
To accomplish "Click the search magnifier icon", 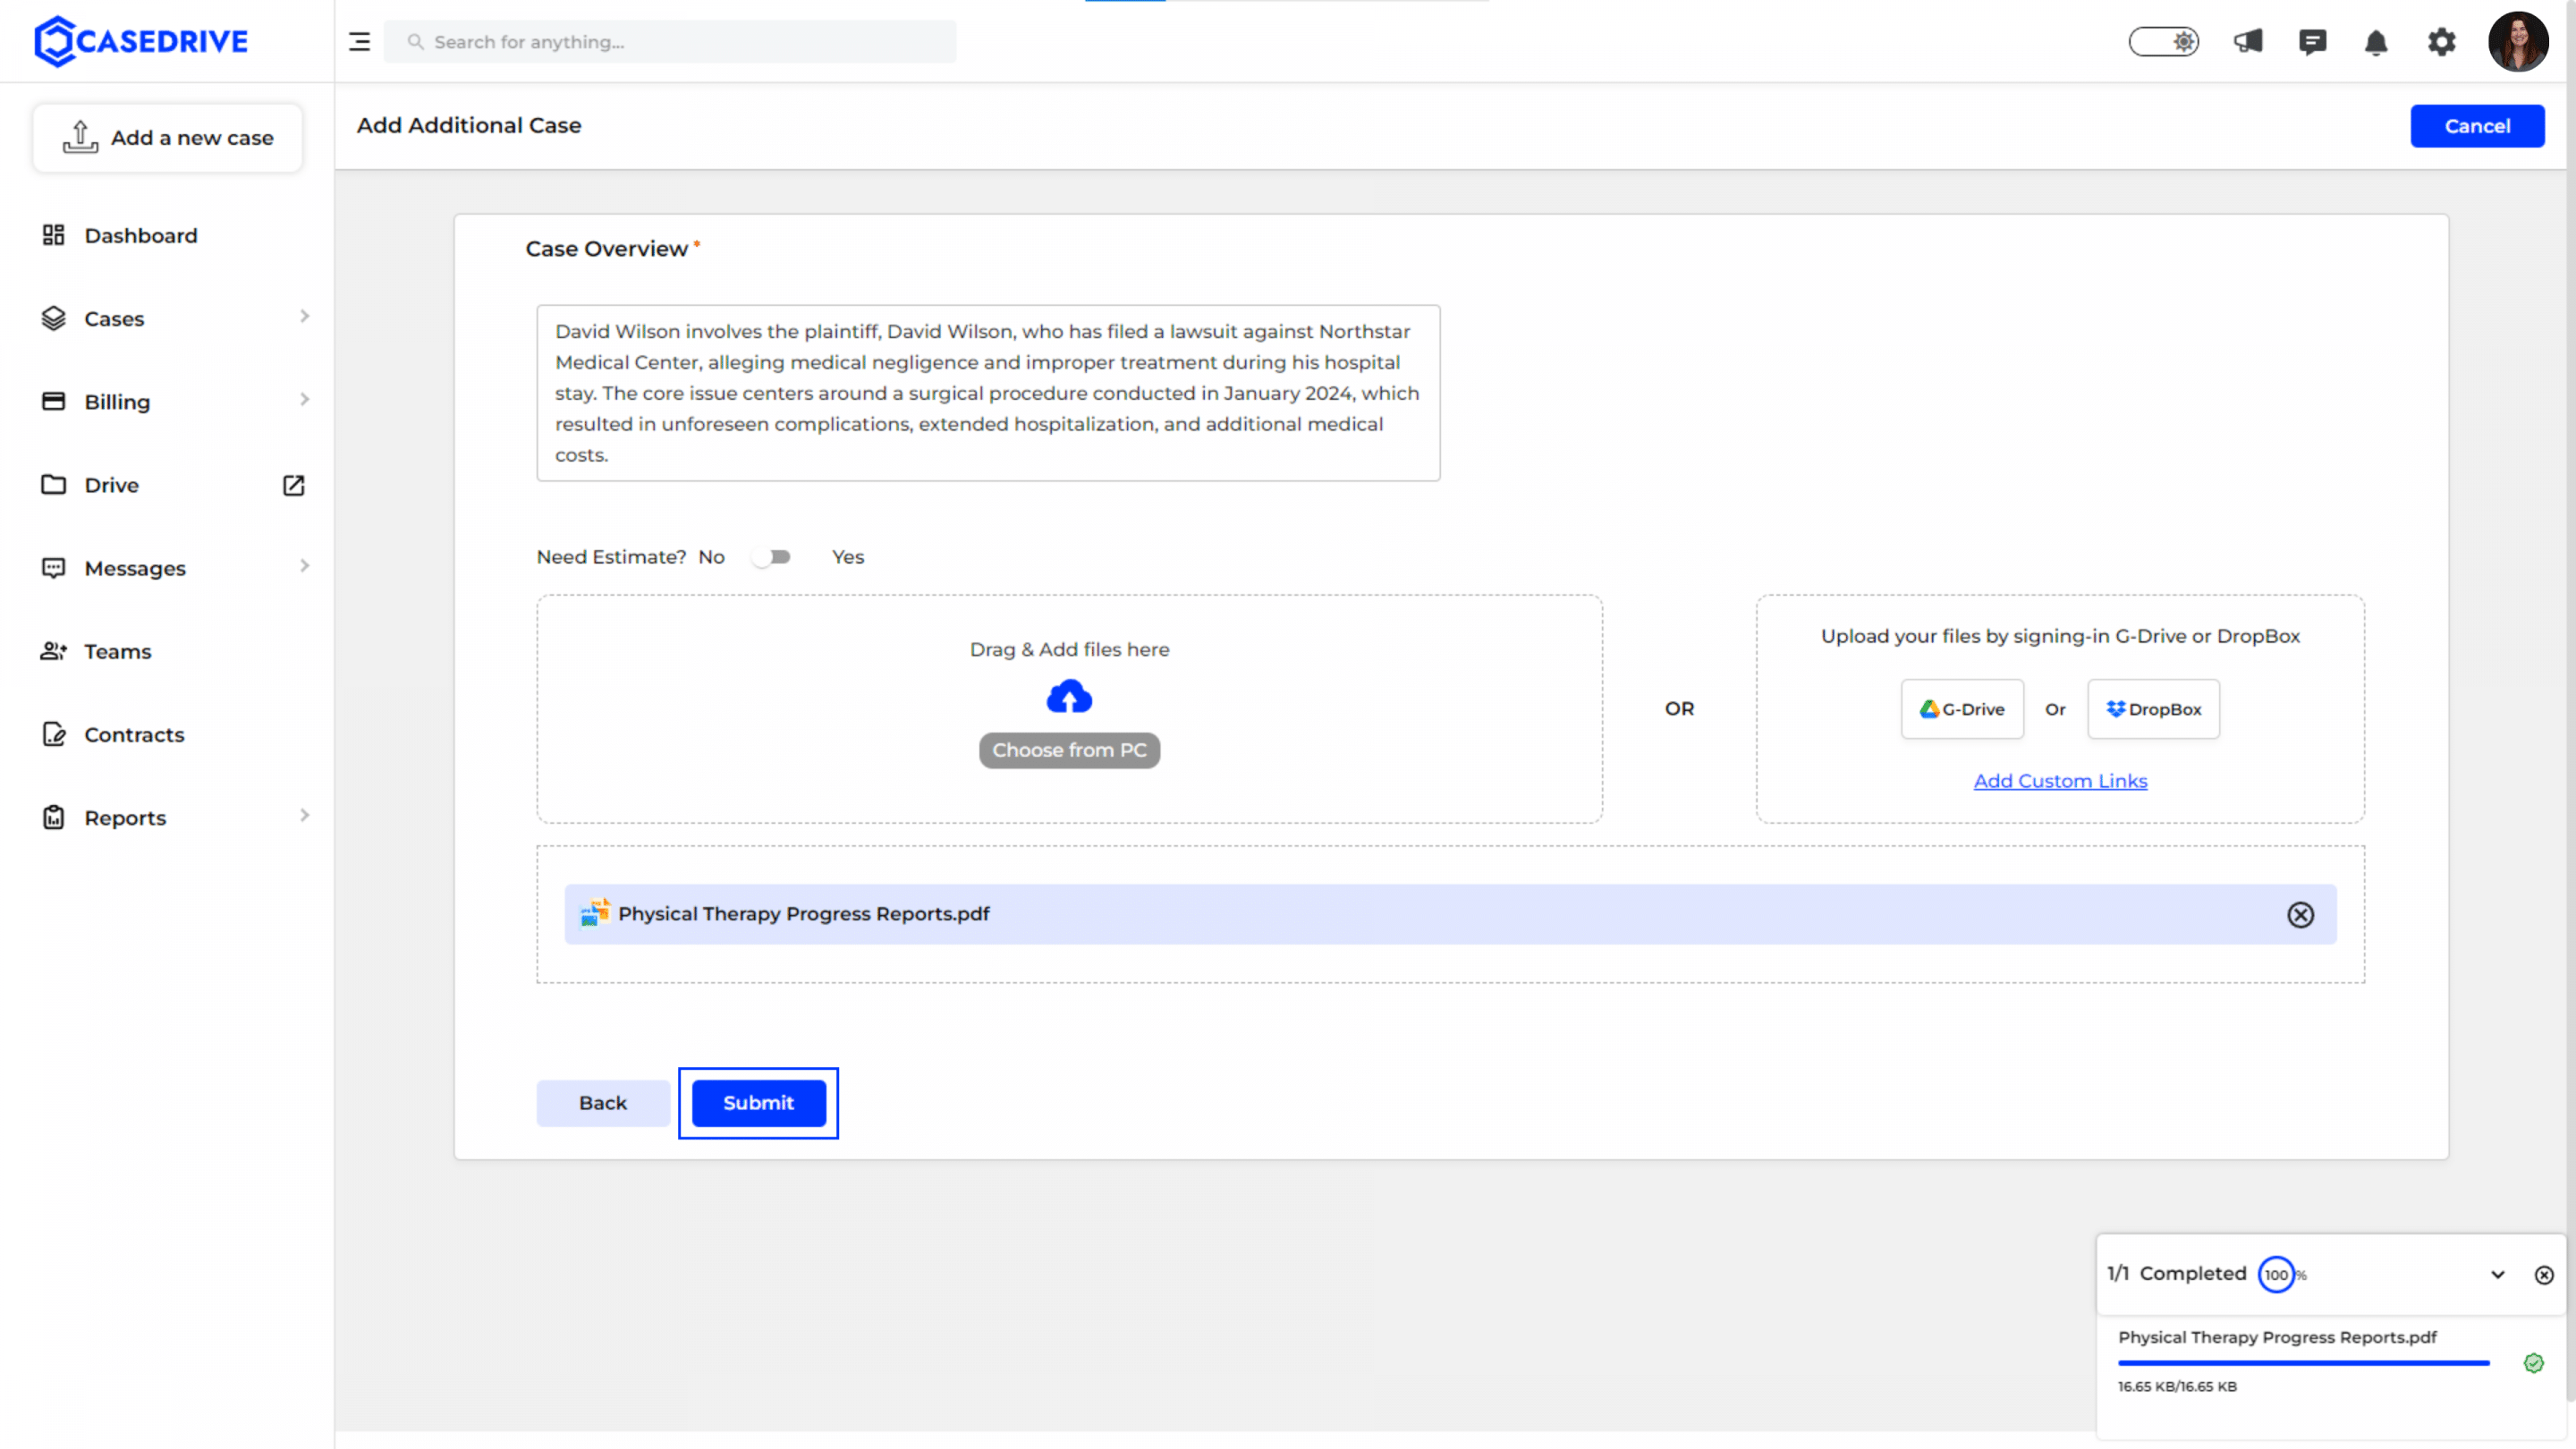I will pos(415,42).
